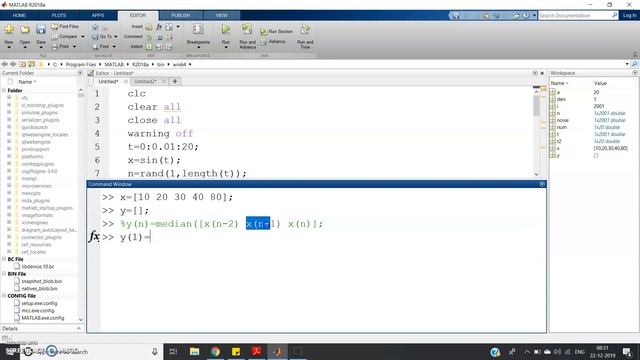This screenshot has height=360, width=640.
Task: Click the Run and Time icon
Action: [305, 29]
